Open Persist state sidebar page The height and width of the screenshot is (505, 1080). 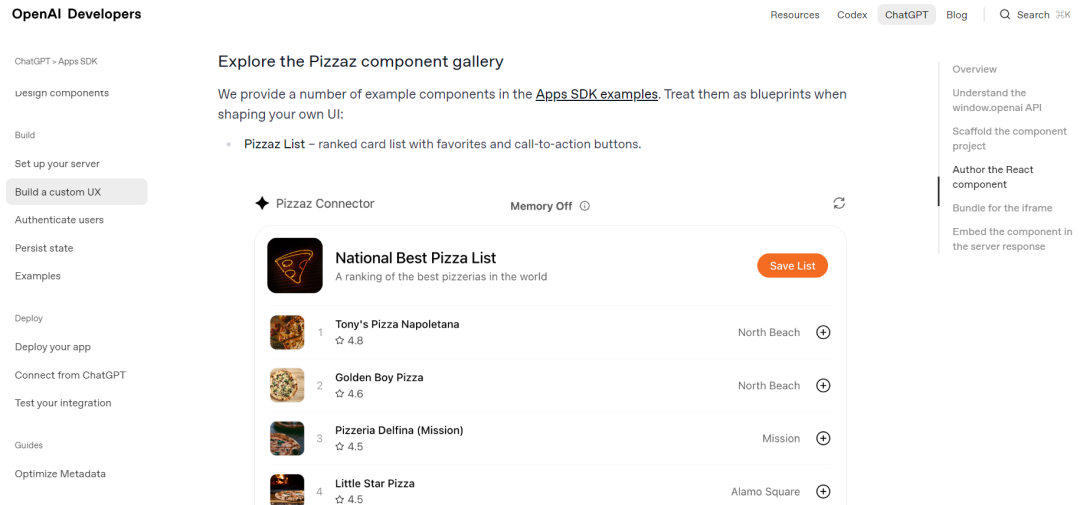pos(44,248)
